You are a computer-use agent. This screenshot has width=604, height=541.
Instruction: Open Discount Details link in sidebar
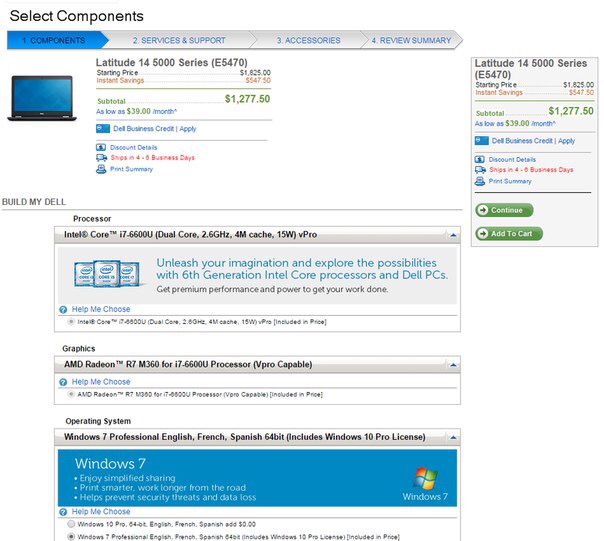click(512, 159)
